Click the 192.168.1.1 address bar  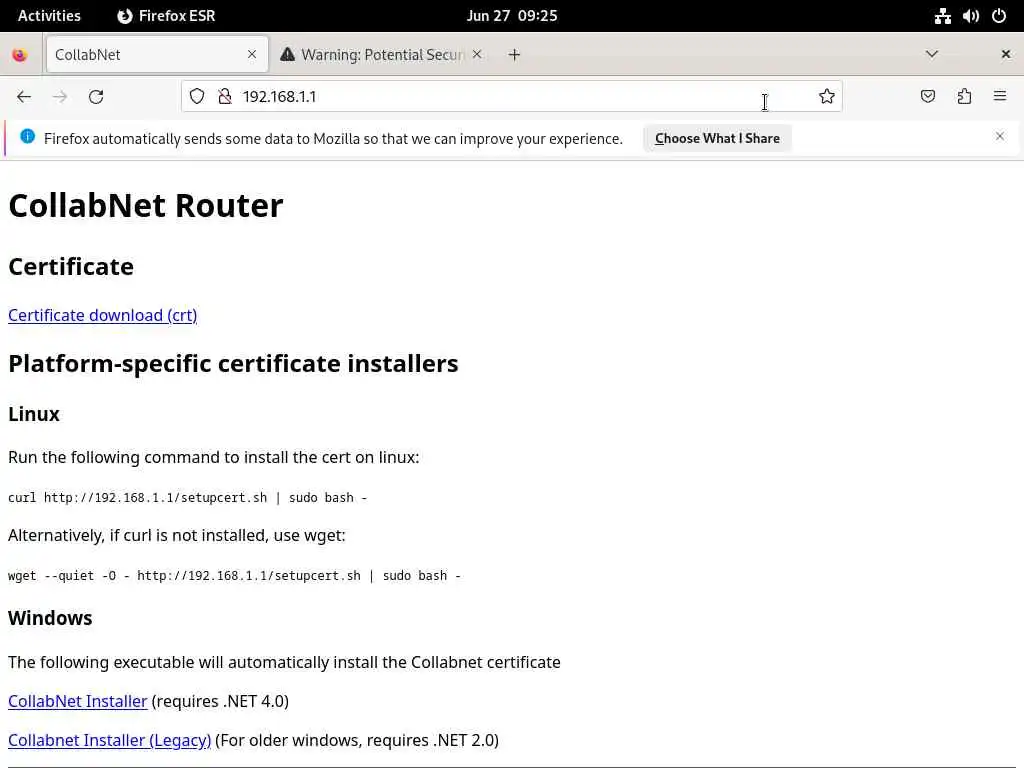tap(512, 97)
